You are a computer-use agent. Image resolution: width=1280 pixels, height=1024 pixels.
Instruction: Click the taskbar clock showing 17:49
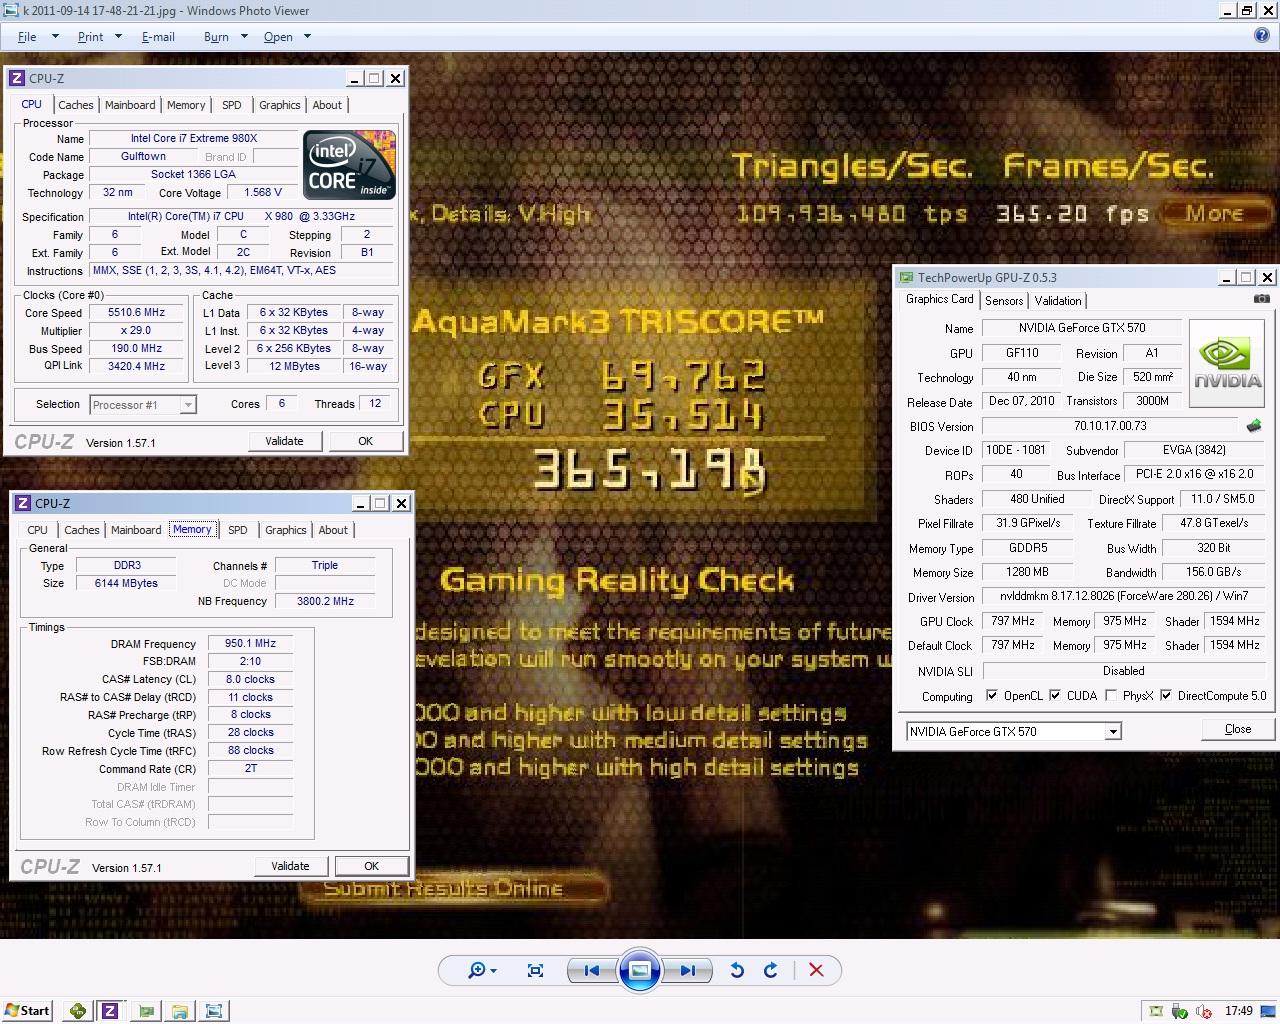(1238, 1011)
